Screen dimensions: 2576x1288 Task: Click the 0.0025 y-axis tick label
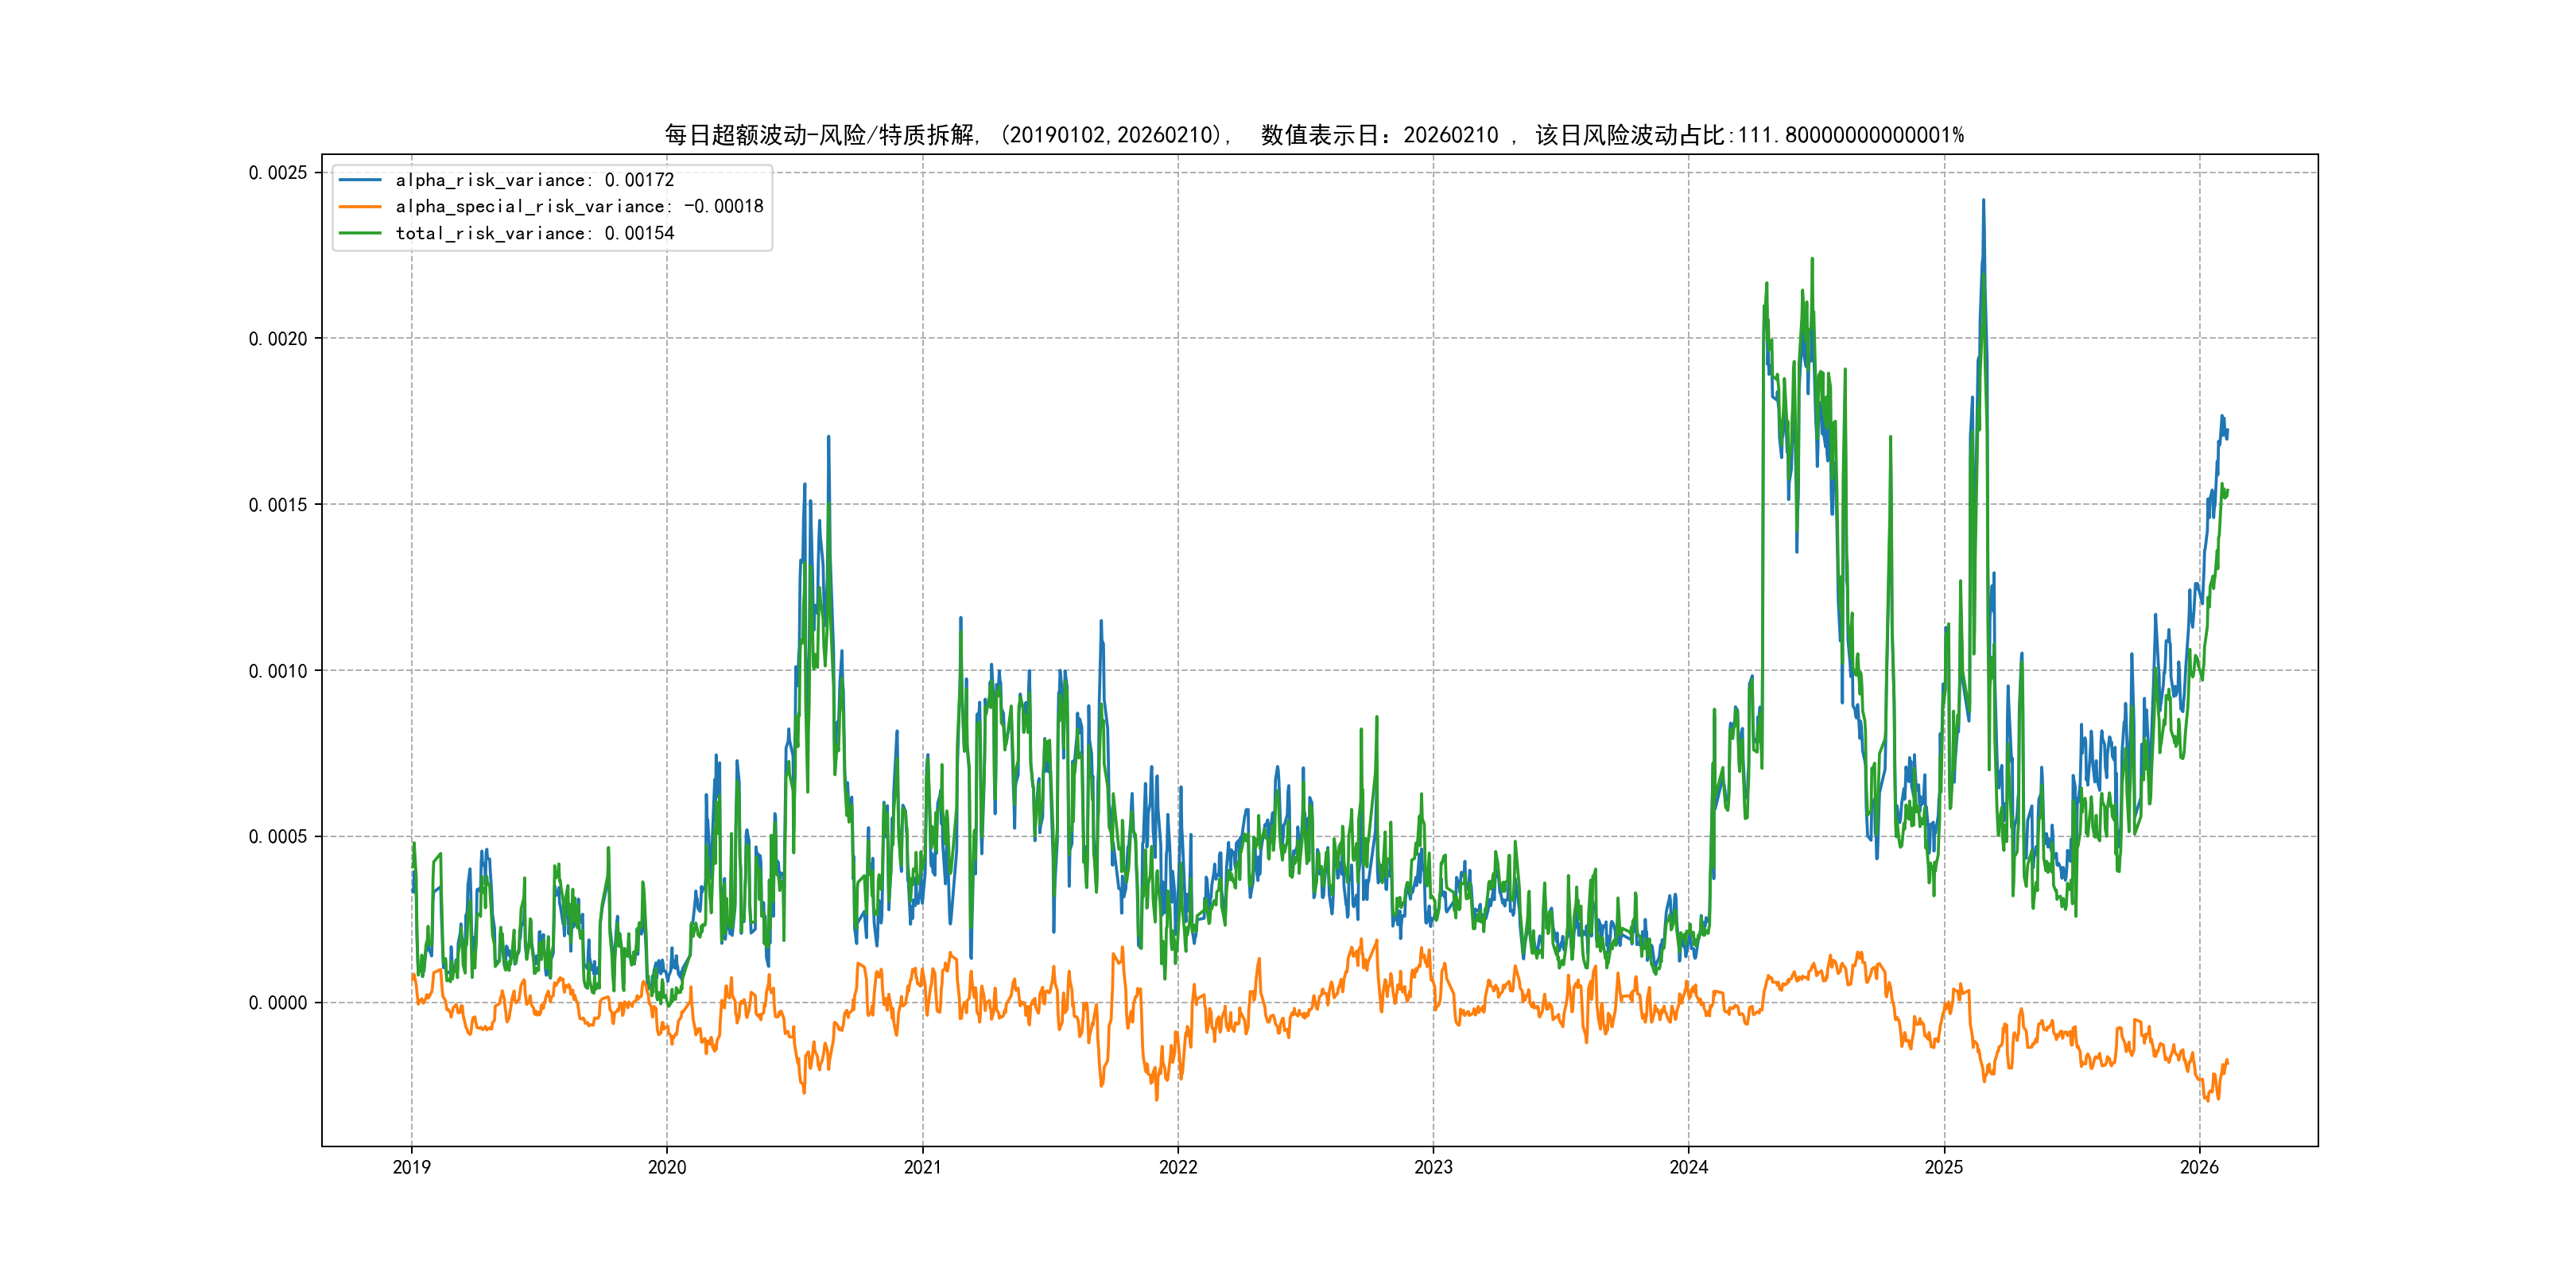(x=278, y=173)
